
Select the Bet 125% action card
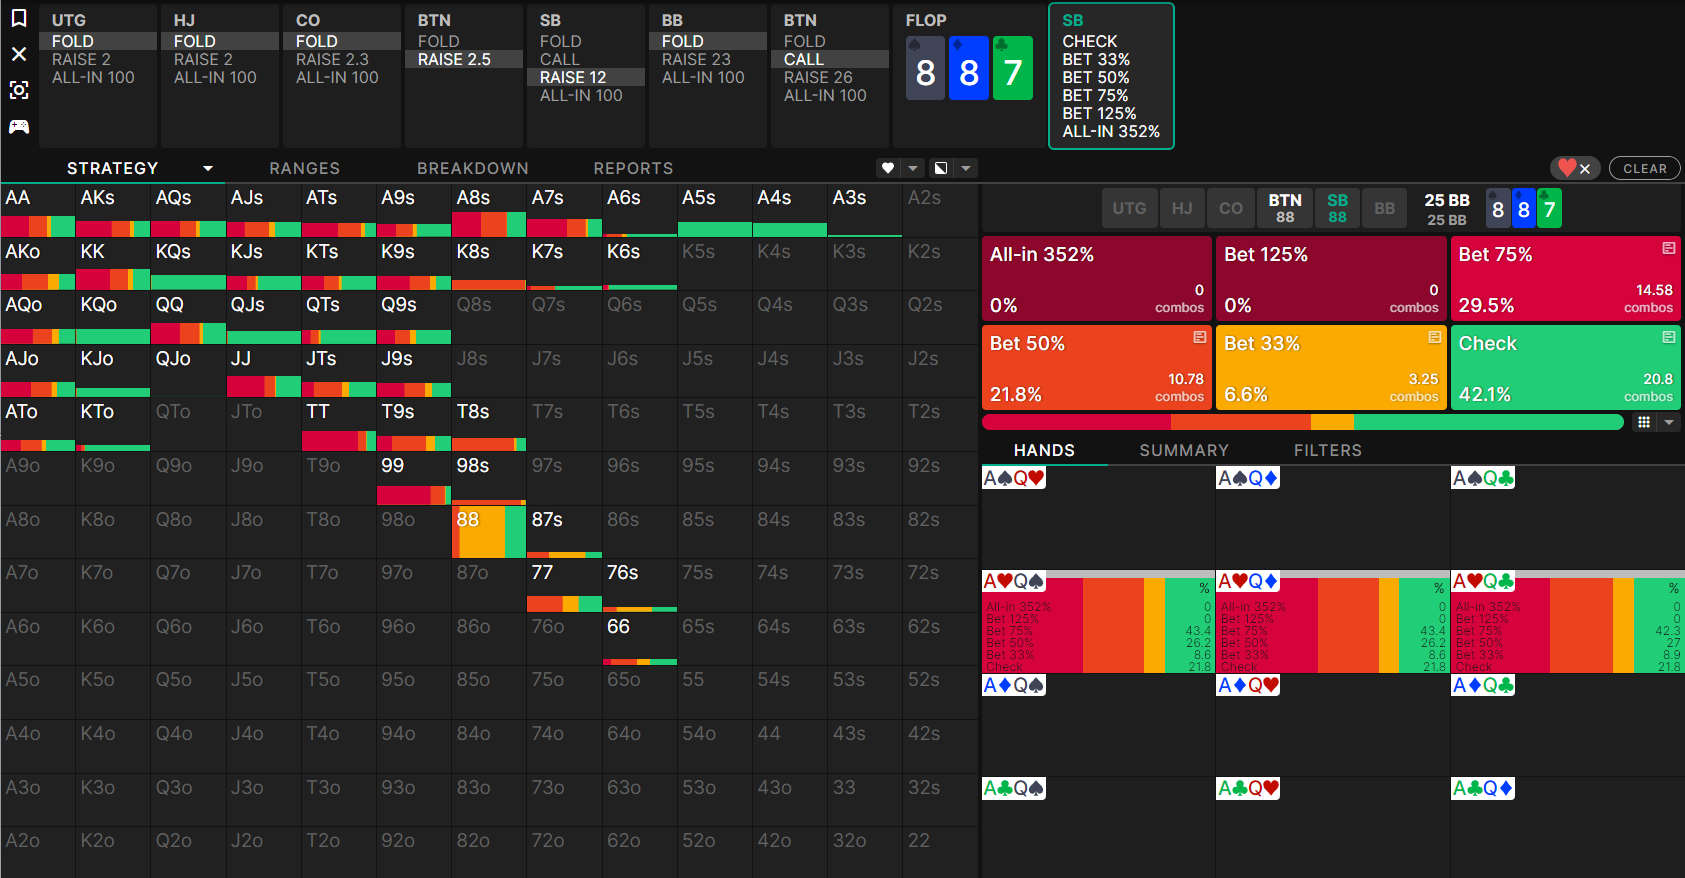[x=1331, y=278]
